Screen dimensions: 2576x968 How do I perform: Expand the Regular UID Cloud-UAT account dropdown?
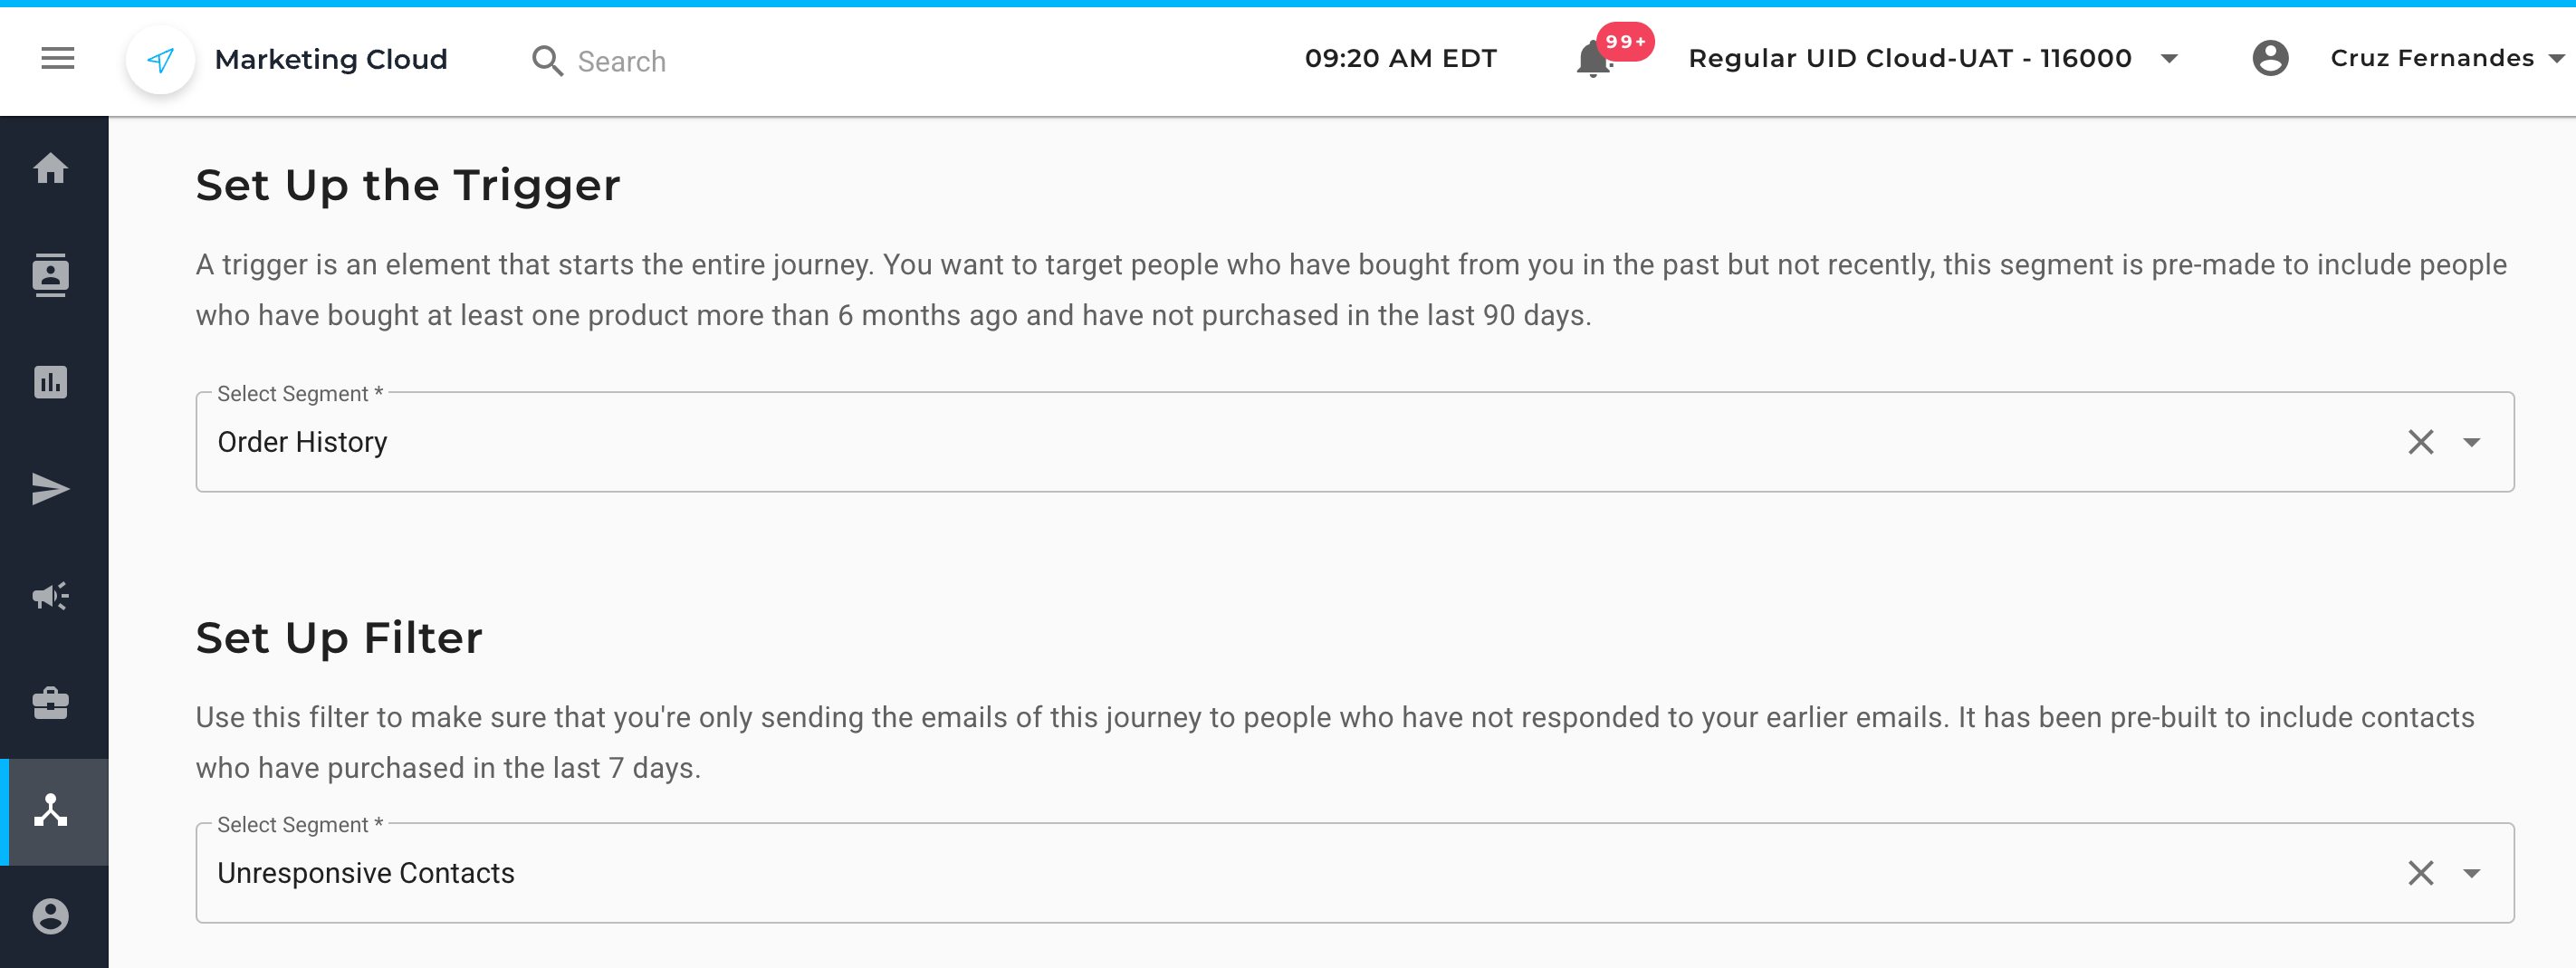pyautogui.click(x=2169, y=59)
